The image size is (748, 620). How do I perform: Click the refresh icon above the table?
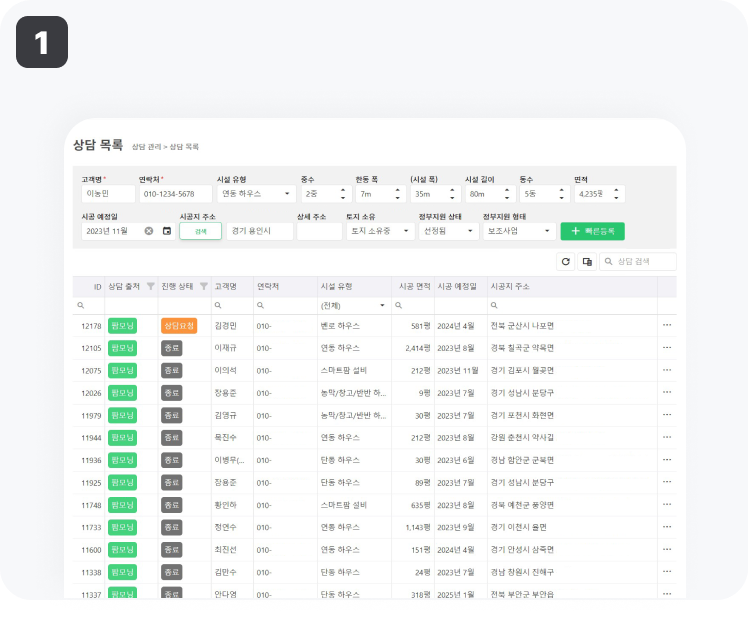tap(566, 261)
